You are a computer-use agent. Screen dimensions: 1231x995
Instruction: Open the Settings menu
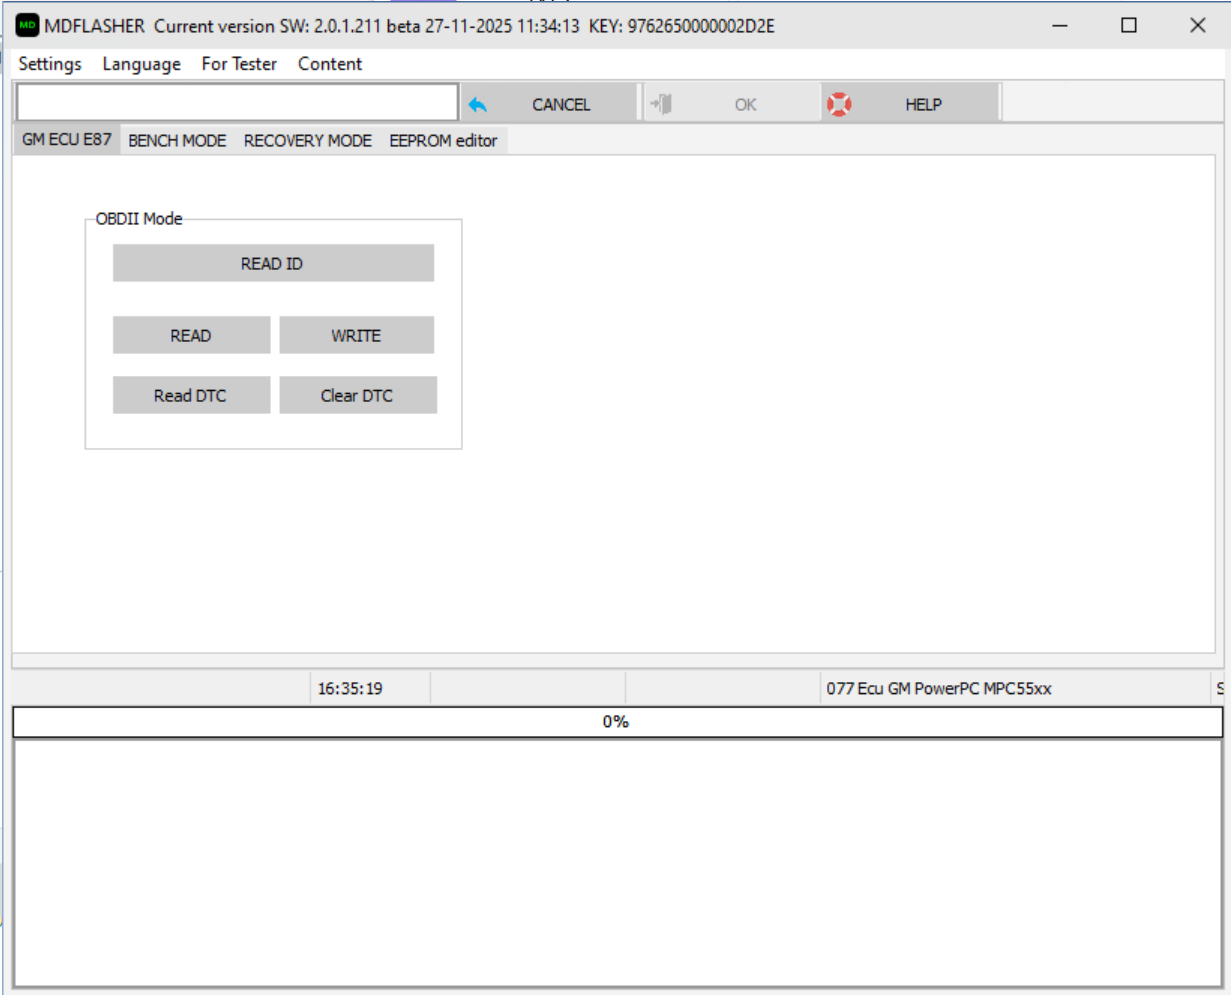point(50,64)
